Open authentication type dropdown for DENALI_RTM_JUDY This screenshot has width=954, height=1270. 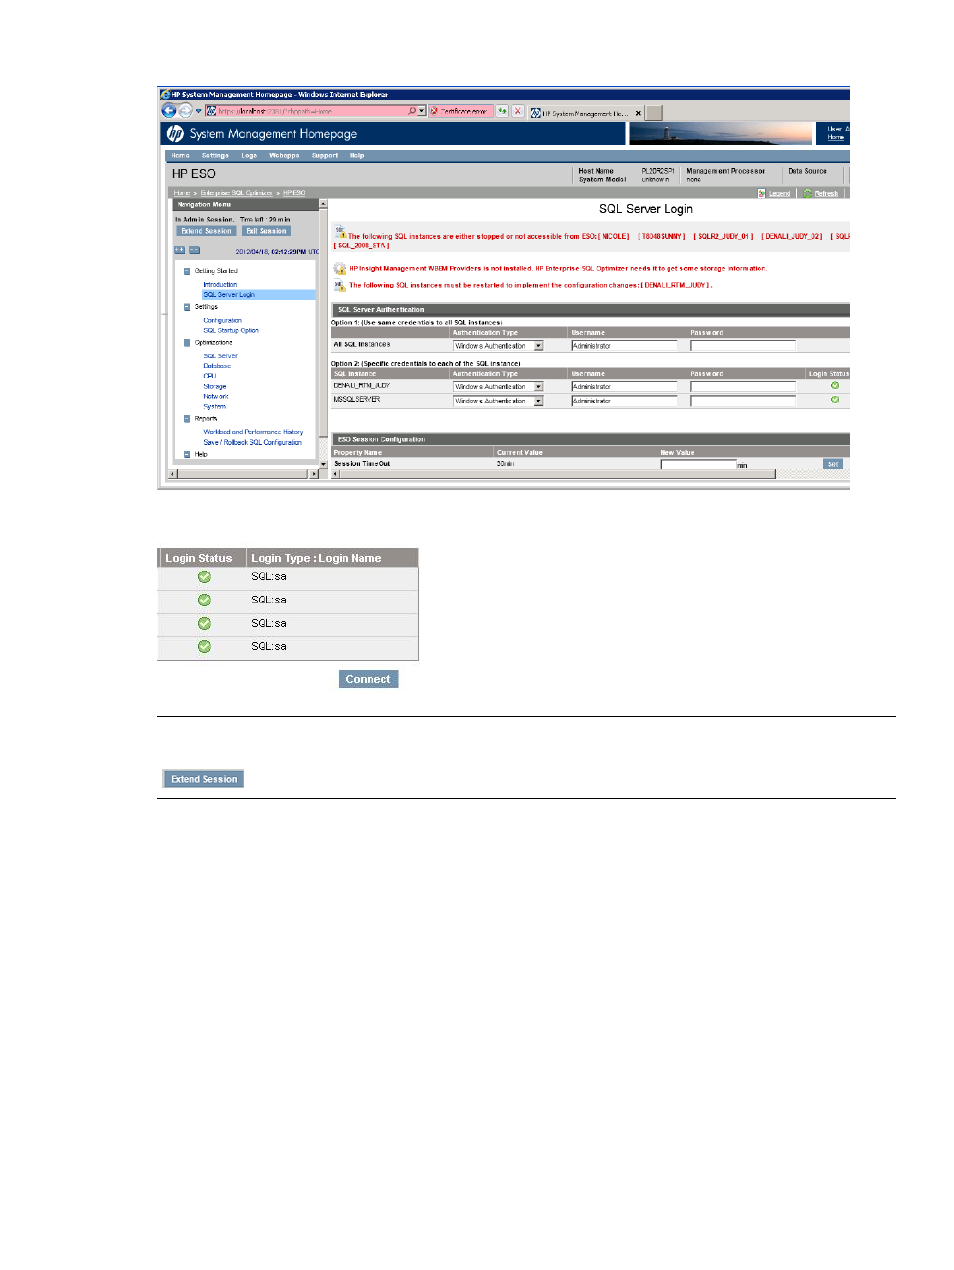tap(538, 386)
